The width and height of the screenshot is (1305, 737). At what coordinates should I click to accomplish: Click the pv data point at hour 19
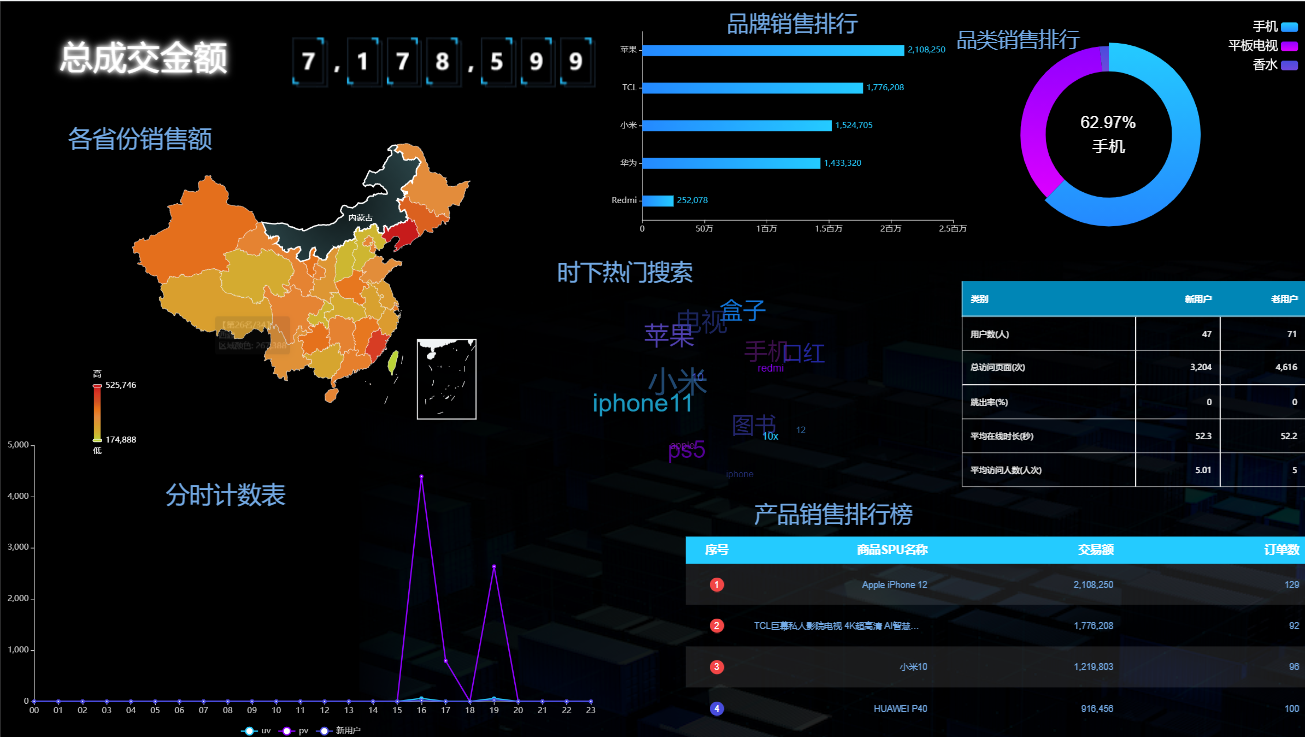(494, 567)
